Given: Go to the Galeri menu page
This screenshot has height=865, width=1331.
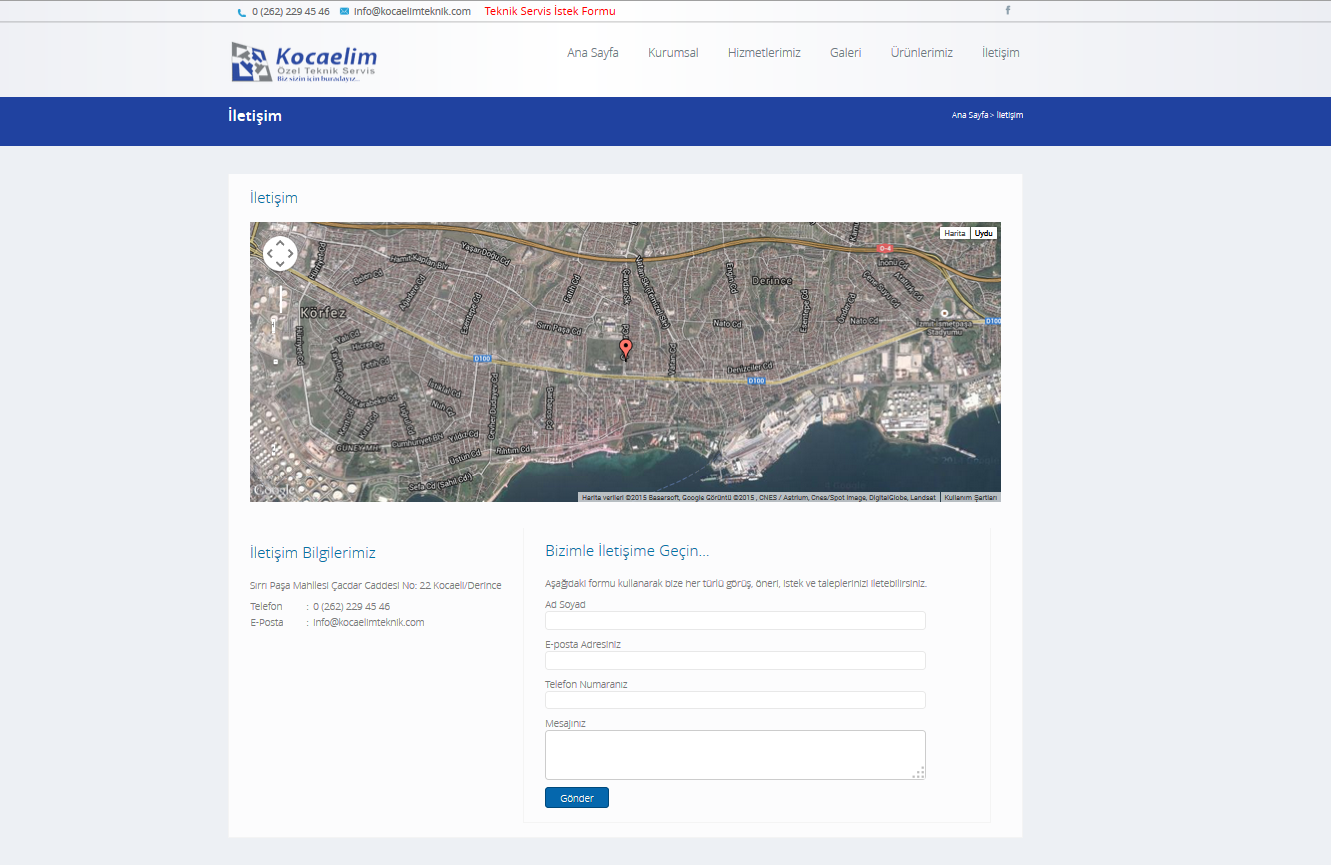Looking at the screenshot, I should click(845, 53).
